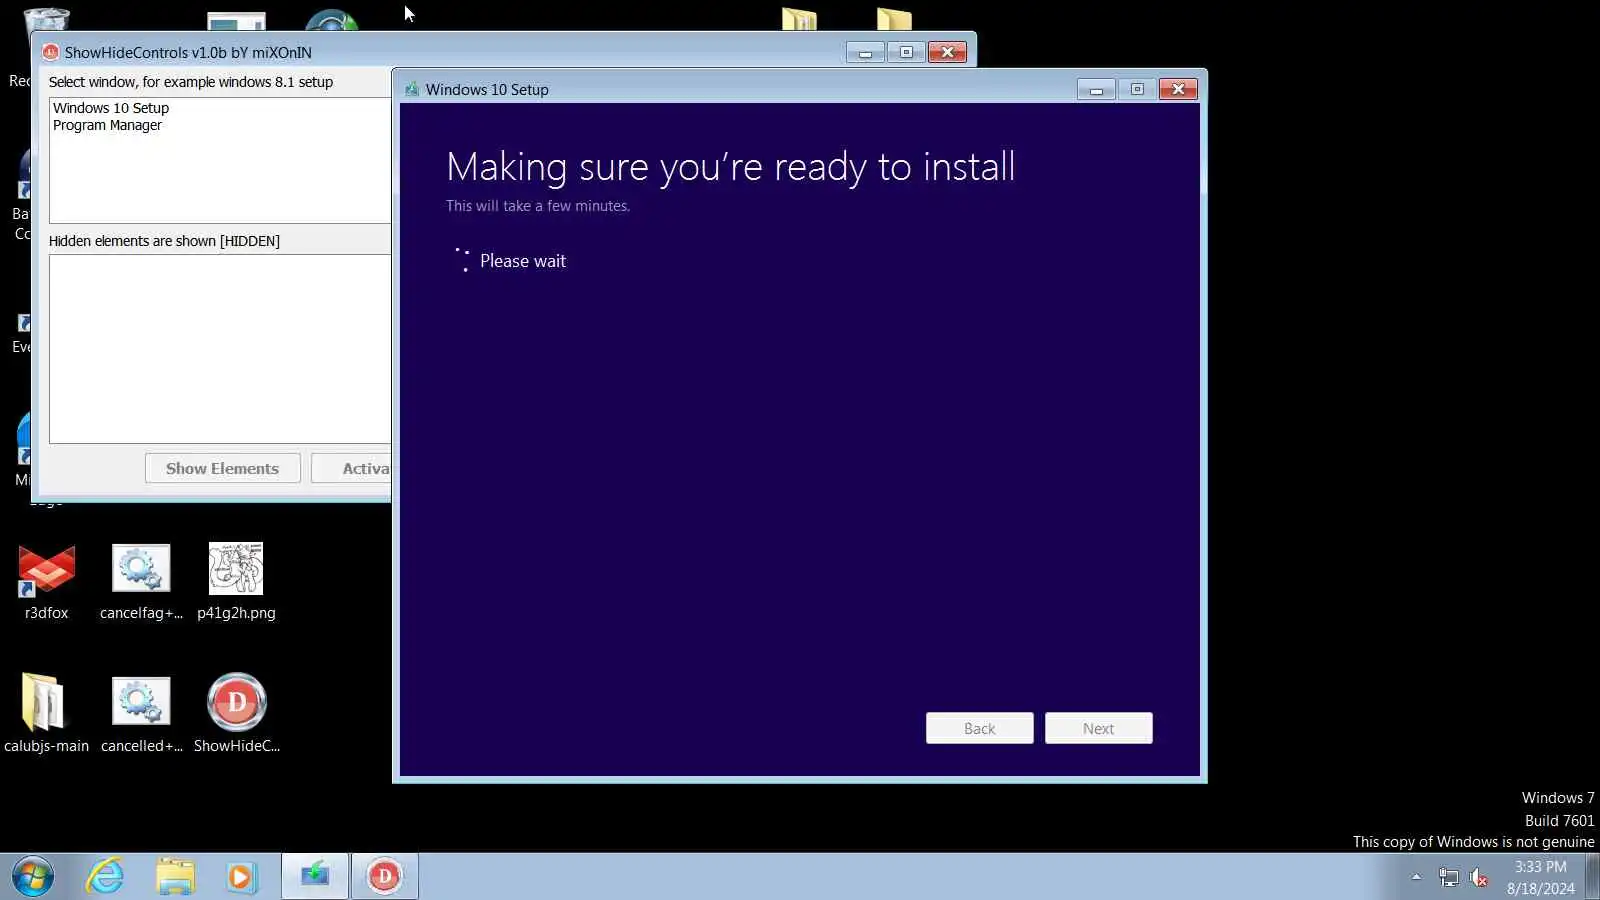Switch to ShowHideControls taskbar item
This screenshot has height=900, width=1600.
pos(385,877)
